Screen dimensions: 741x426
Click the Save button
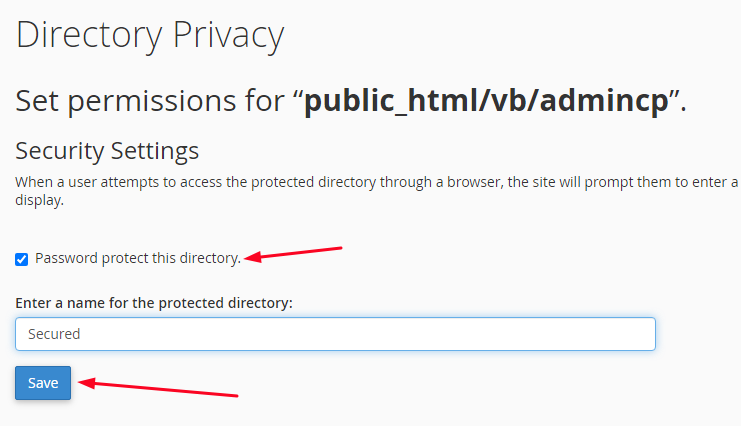click(43, 383)
